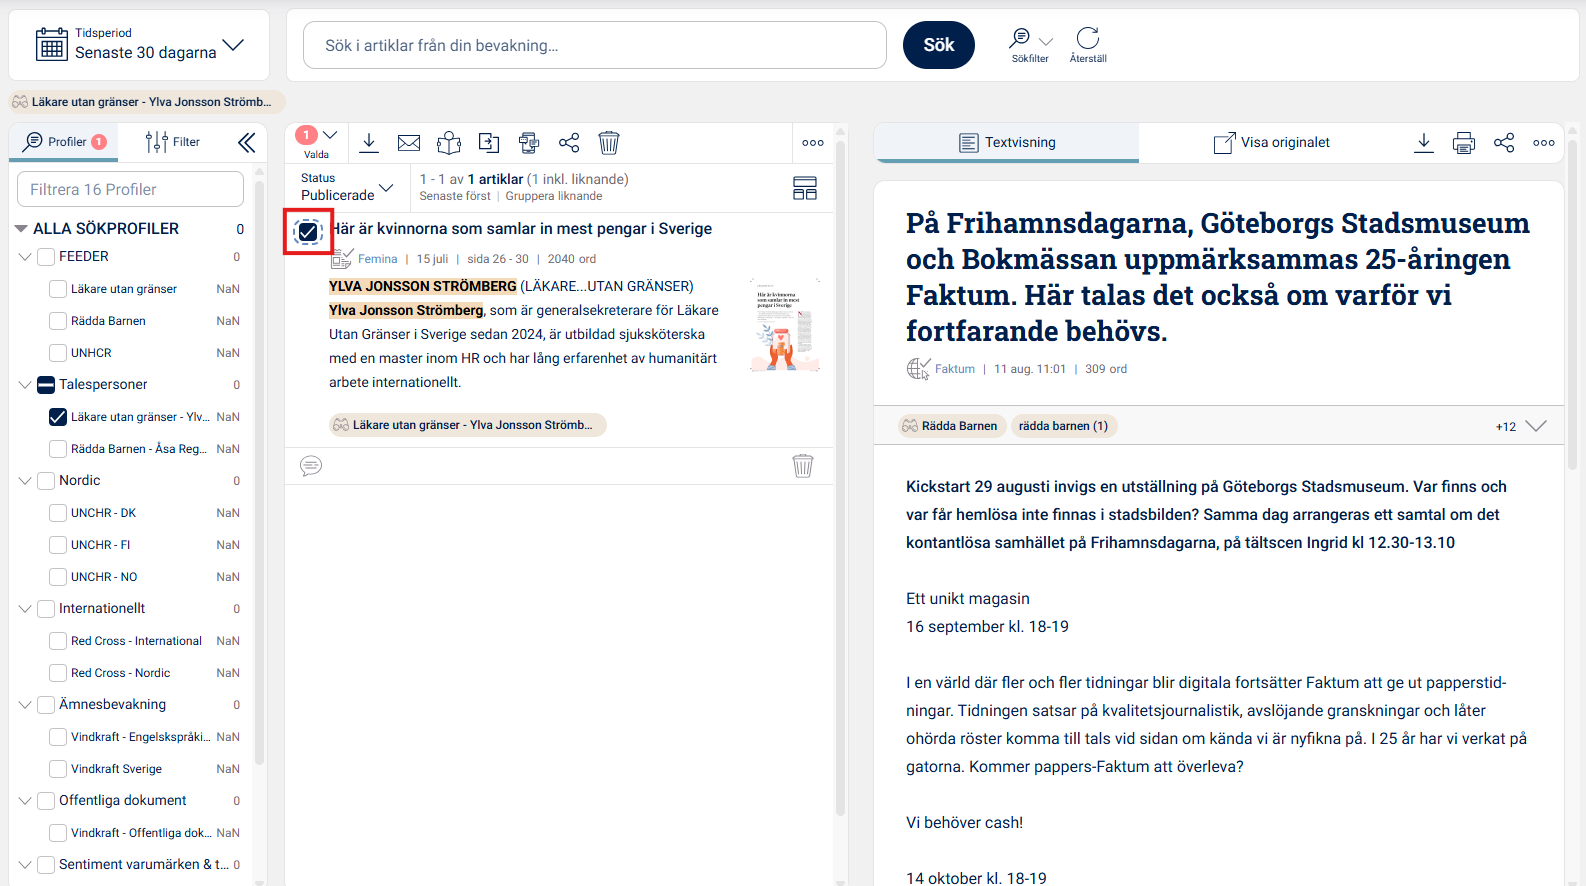This screenshot has height=886, width=1586.
Task: Uncheck Läkare utan gränser - Ylv... checkbox
Action: (58, 417)
